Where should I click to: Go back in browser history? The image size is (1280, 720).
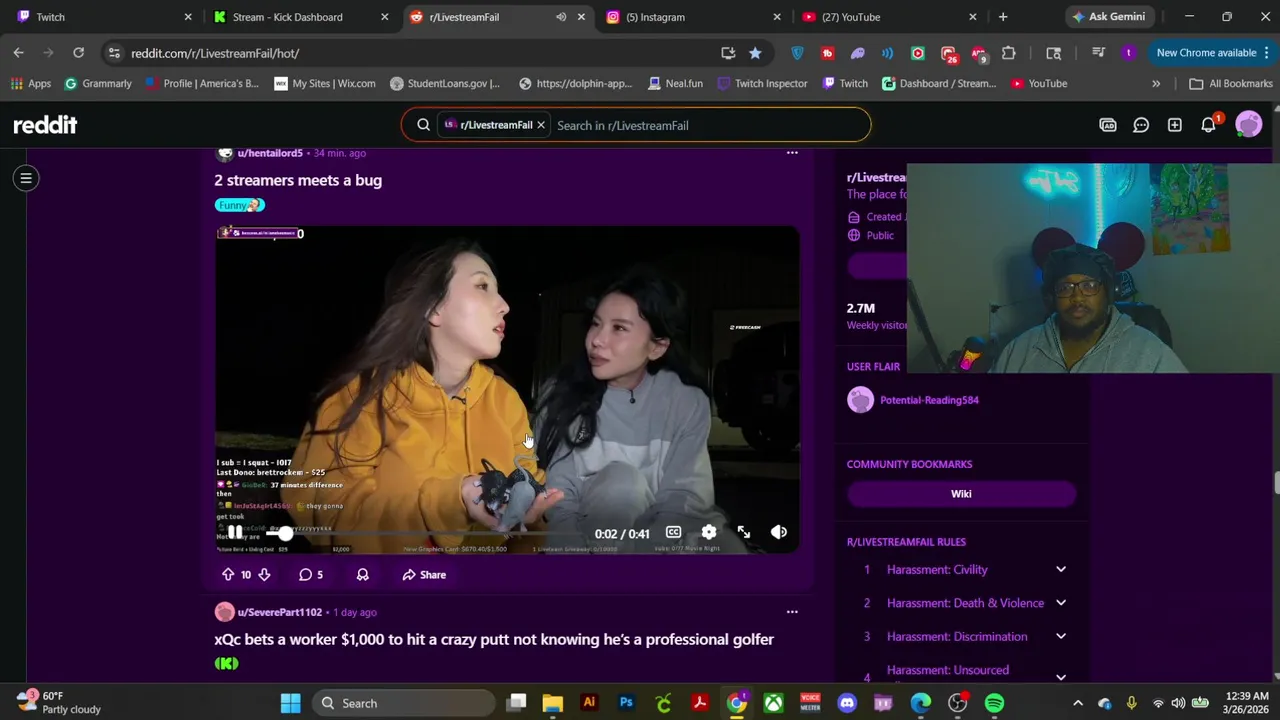pyautogui.click(x=19, y=53)
